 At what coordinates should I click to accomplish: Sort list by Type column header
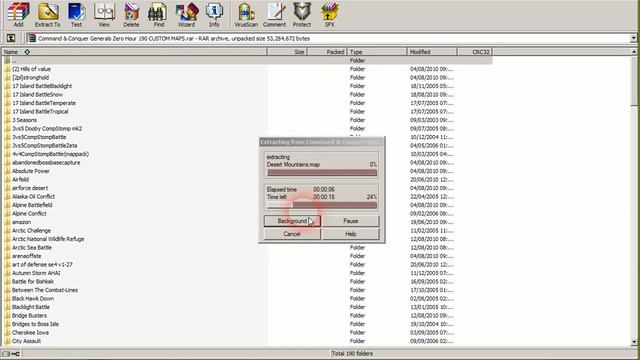click(377, 52)
